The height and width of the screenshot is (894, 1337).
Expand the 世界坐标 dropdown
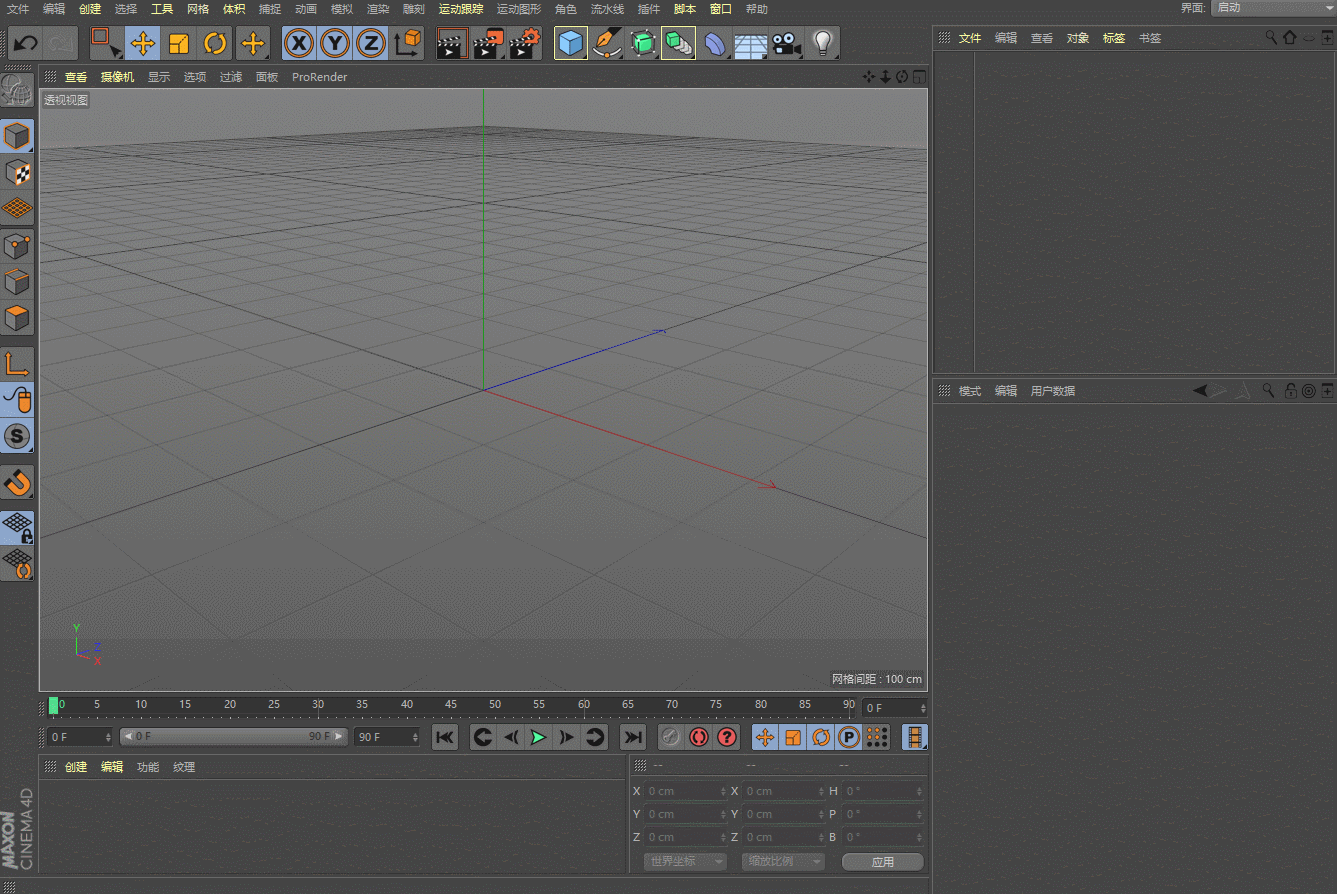tap(685, 861)
